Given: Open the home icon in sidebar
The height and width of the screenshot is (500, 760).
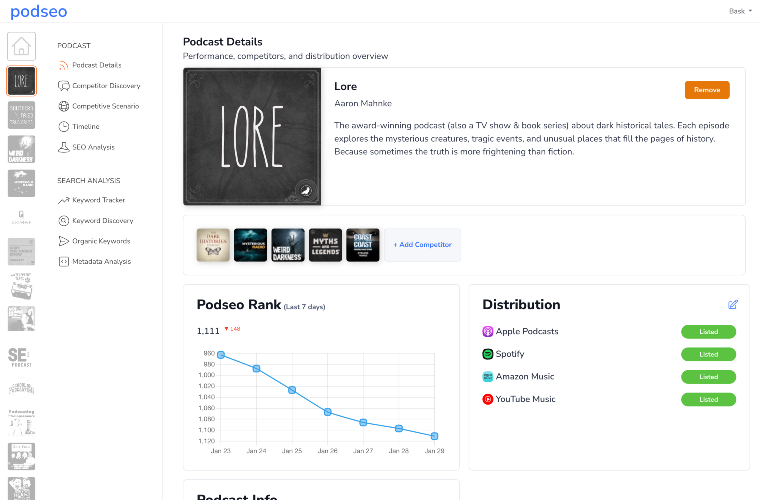Looking at the screenshot, I should 21,47.
